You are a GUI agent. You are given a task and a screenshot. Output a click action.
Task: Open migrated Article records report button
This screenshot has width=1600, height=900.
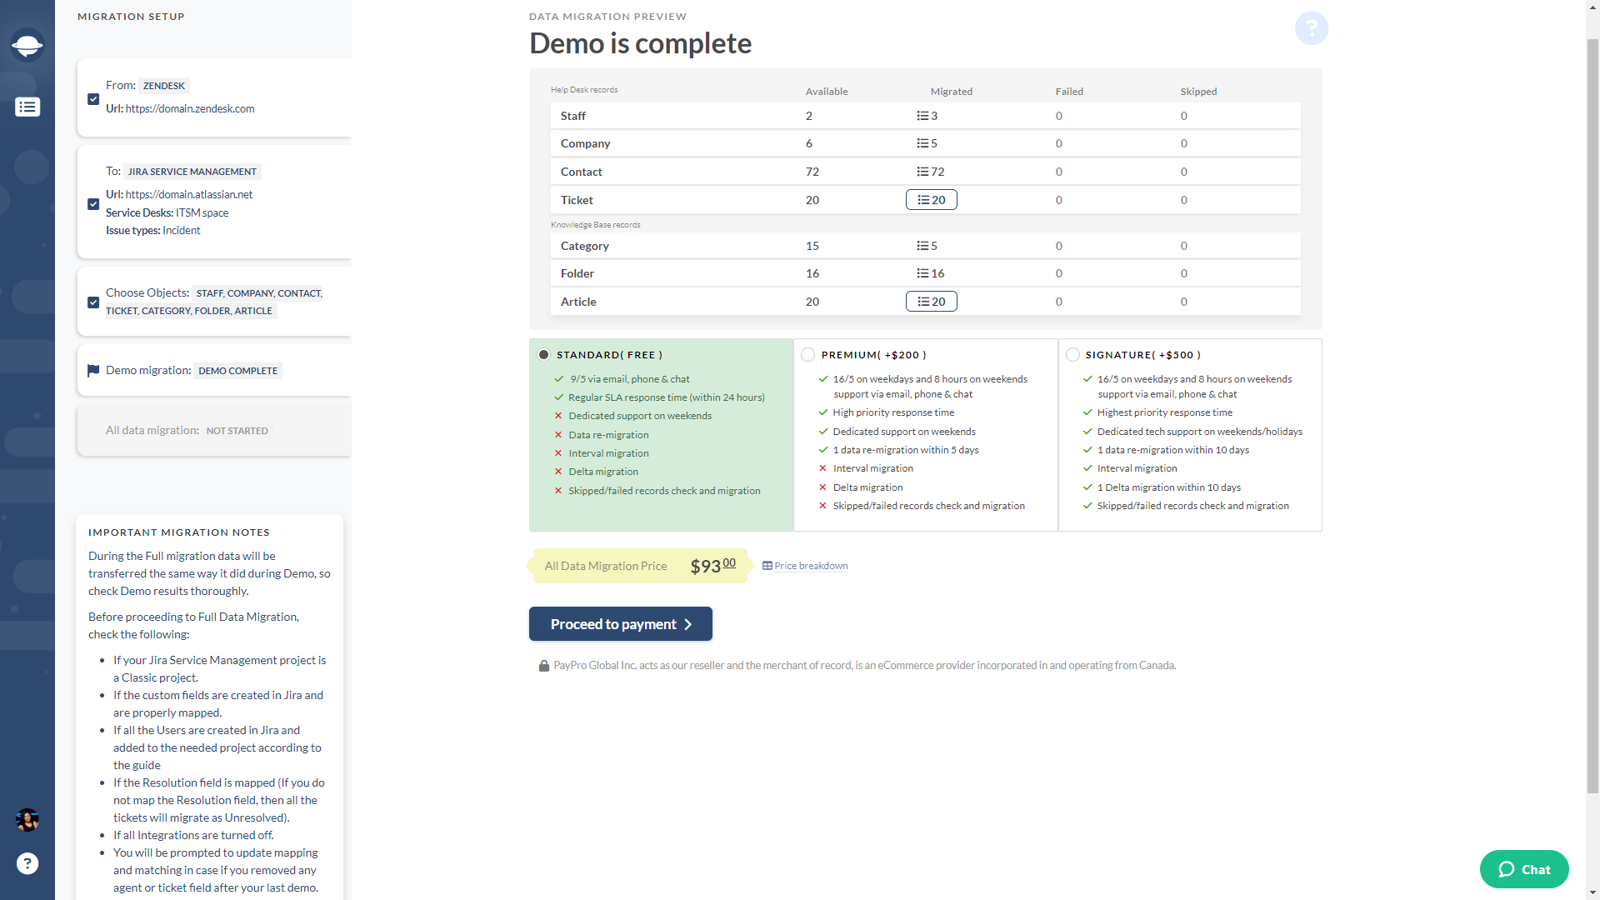(x=931, y=302)
